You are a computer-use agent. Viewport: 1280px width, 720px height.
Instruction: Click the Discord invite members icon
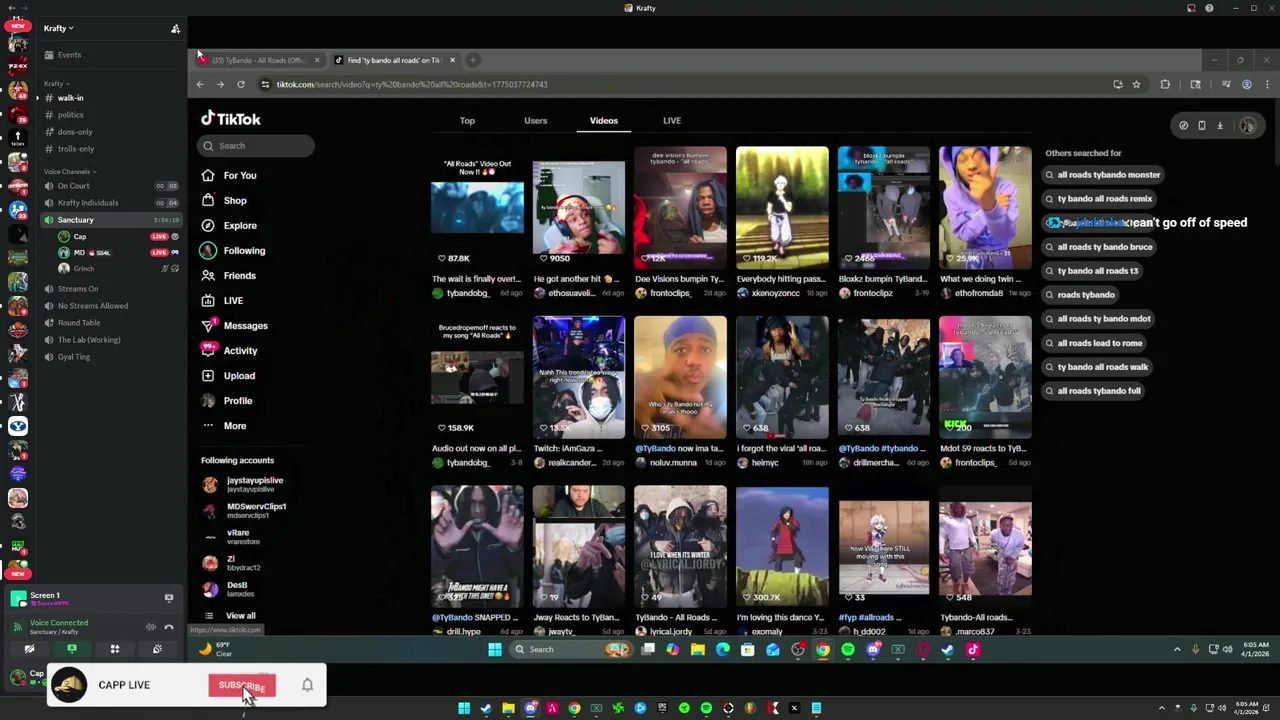click(175, 28)
